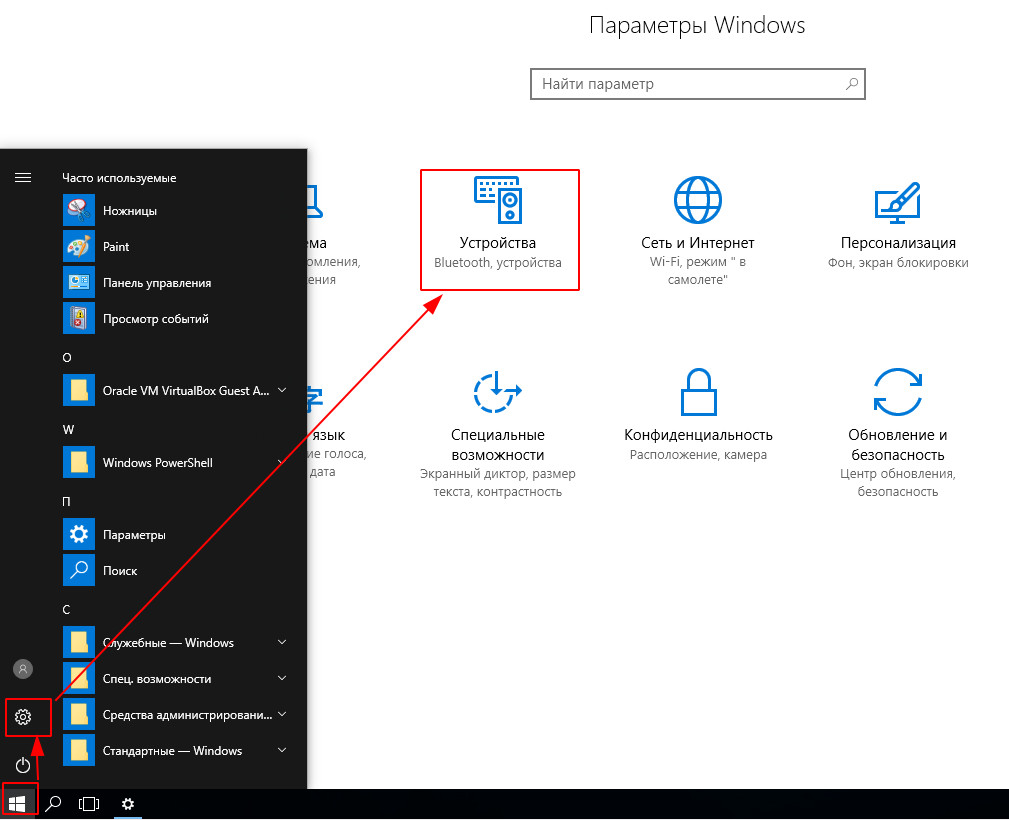The width and height of the screenshot is (1009, 820).
Task: Click the Windows PowerShell folder icon
Action: tap(79, 463)
